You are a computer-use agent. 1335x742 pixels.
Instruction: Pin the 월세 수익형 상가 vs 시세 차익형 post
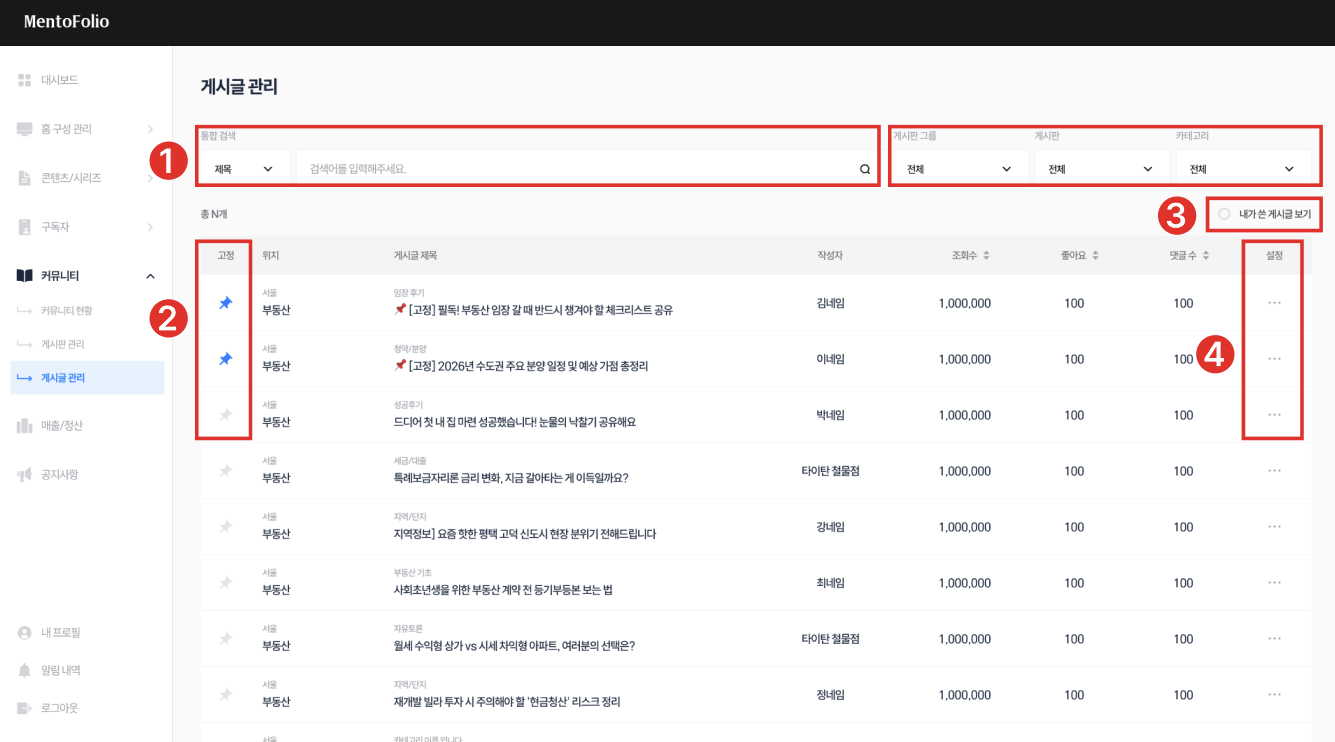pyautogui.click(x=226, y=639)
